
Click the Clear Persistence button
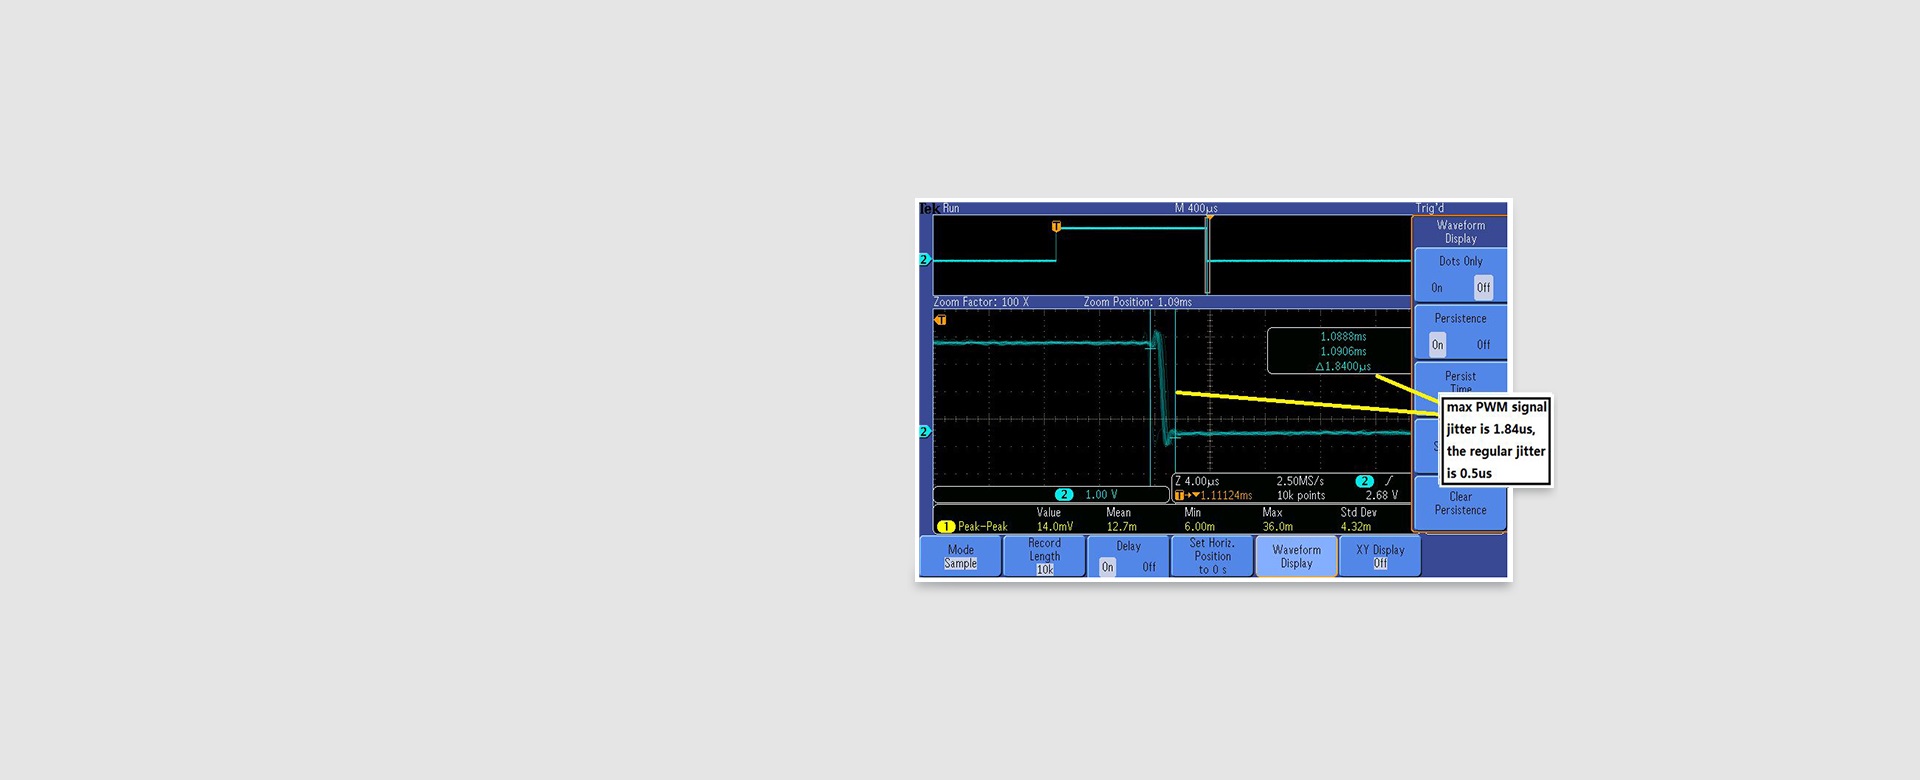point(1460,503)
